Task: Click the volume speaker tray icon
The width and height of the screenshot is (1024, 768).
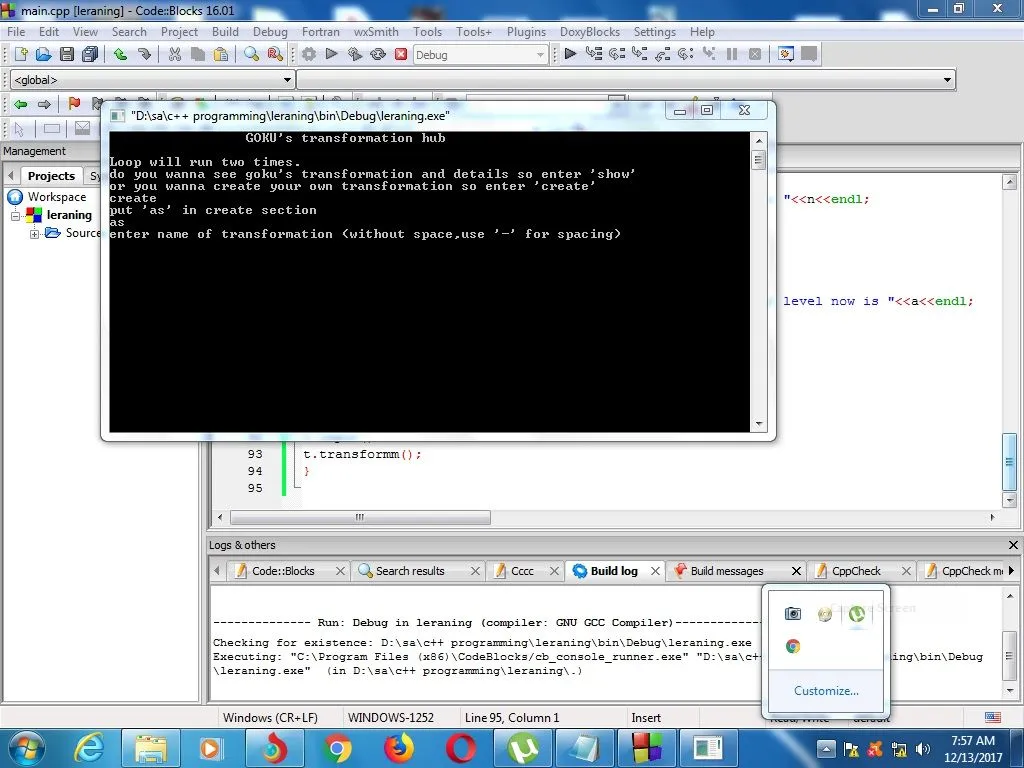Action: tap(922, 749)
